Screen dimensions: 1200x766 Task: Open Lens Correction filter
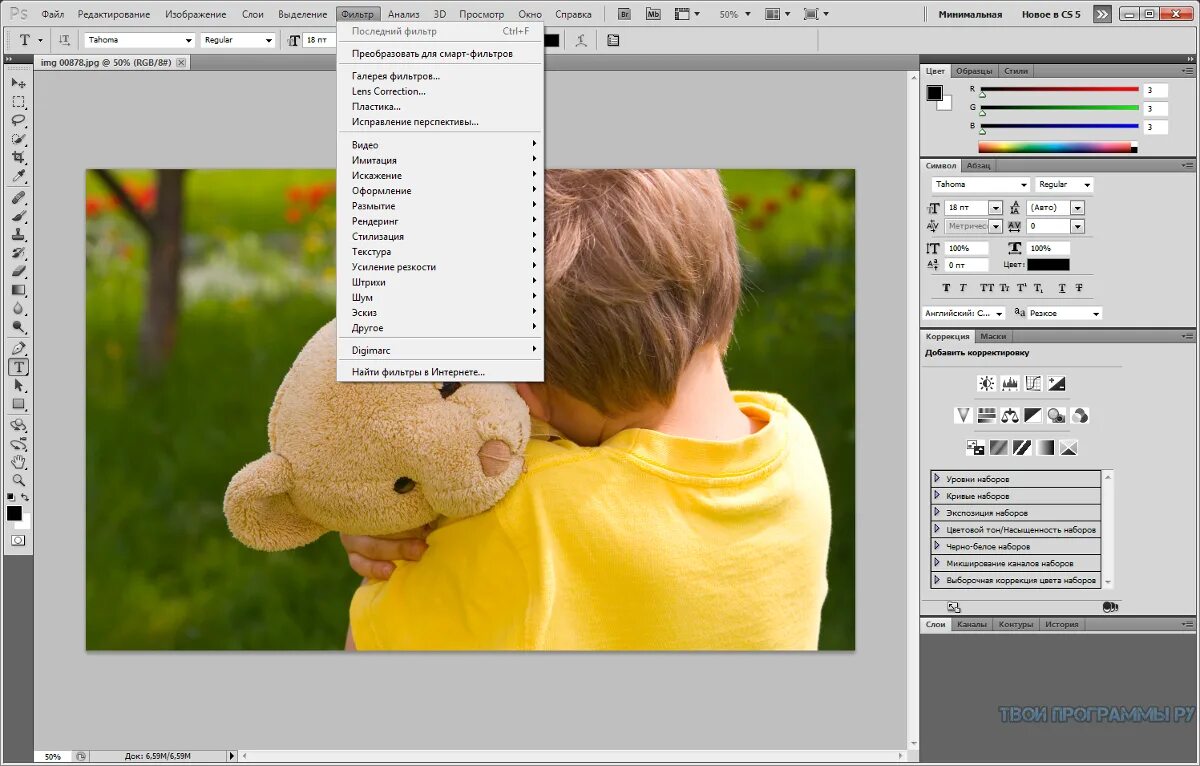pyautogui.click(x=440, y=91)
